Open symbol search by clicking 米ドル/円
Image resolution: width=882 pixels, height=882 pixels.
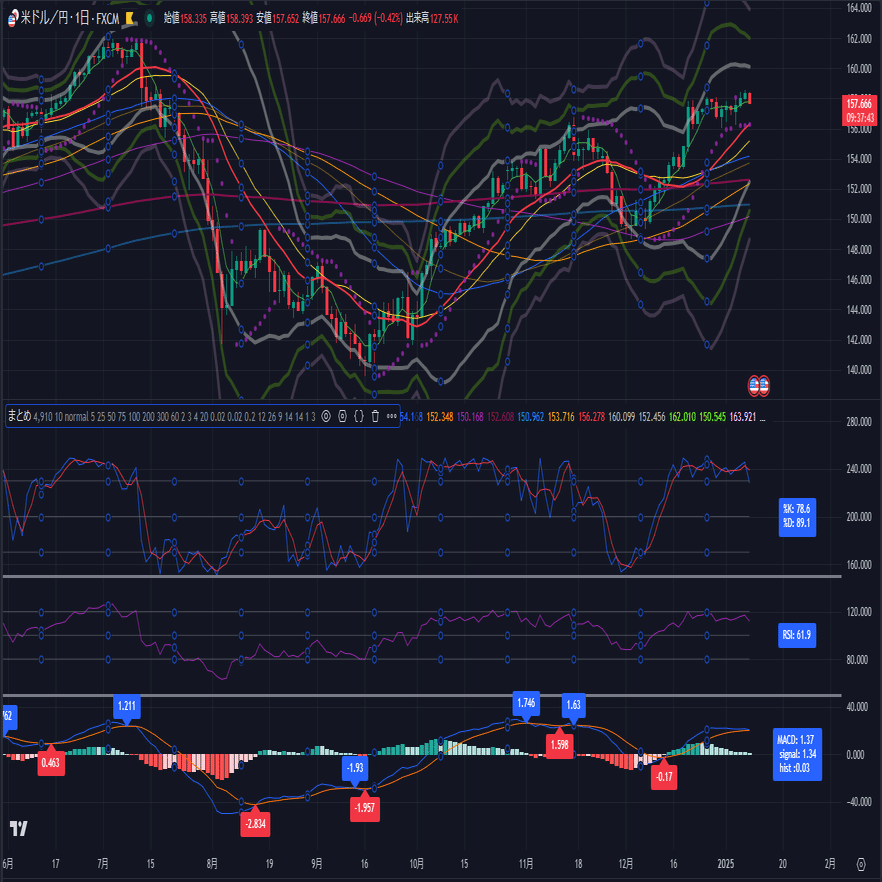pos(45,15)
